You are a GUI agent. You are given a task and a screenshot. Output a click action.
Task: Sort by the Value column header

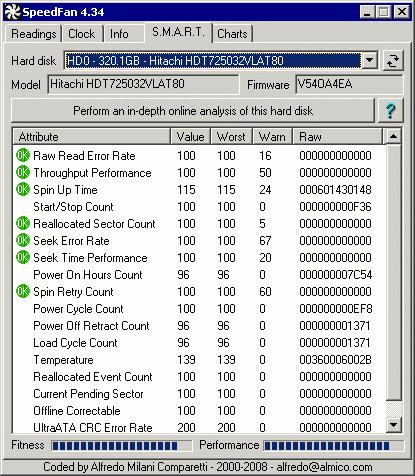[x=191, y=137]
